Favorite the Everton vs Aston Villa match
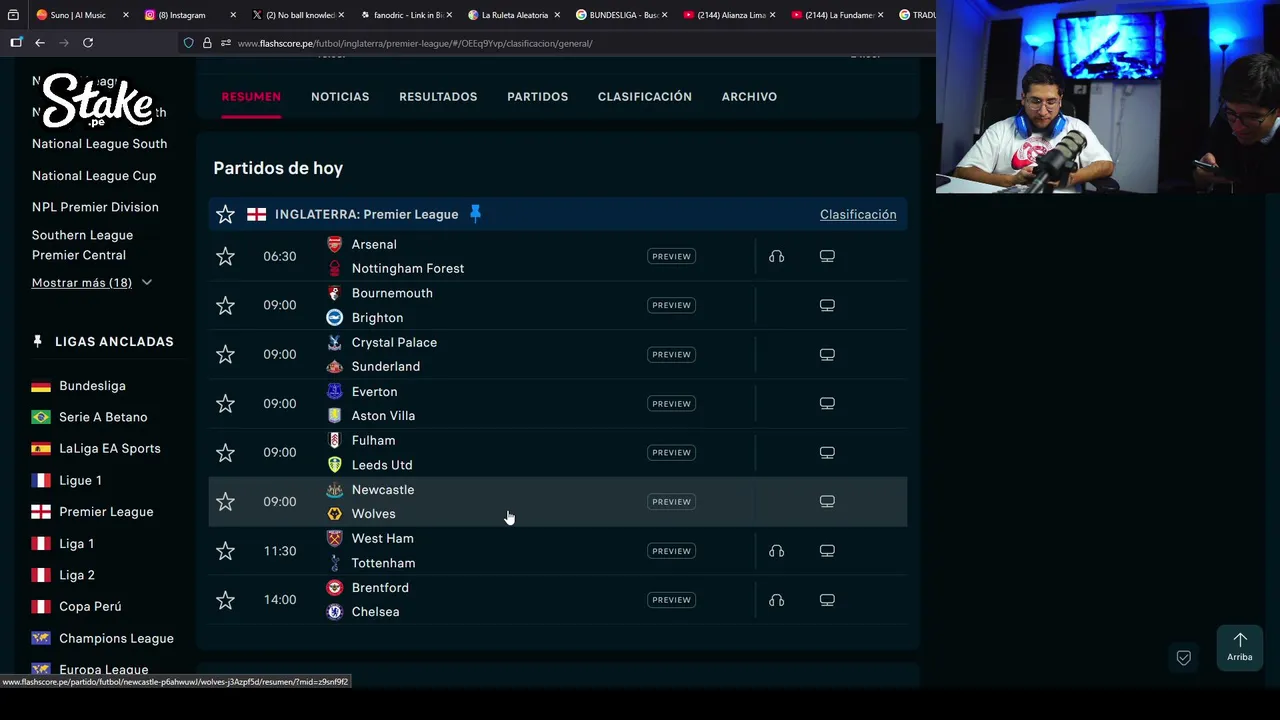 click(225, 403)
